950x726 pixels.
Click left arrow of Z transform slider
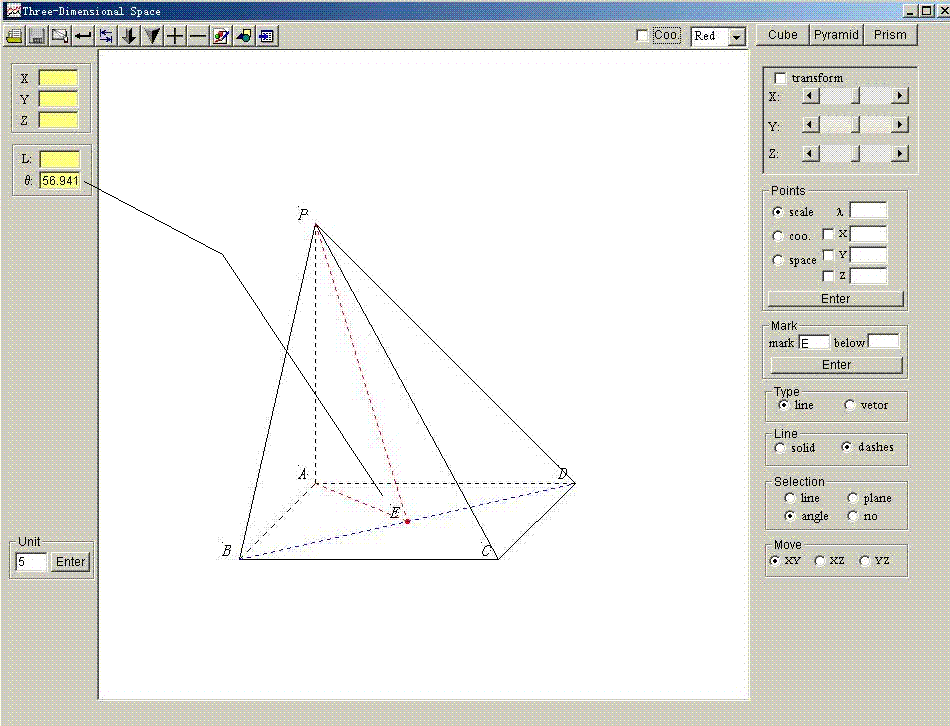pos(811,153)
